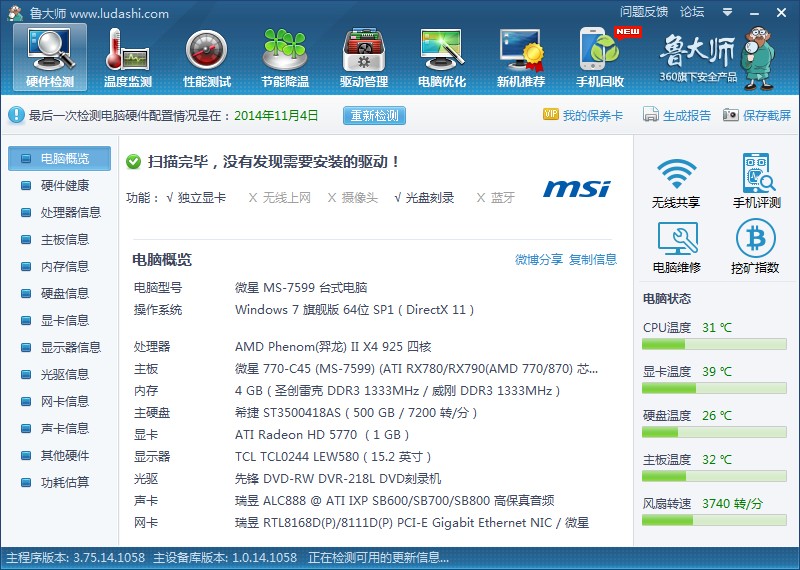This screenshot has height=570, width=800.
Task: Open 问题反馈 feedback link
Action: 644,12
